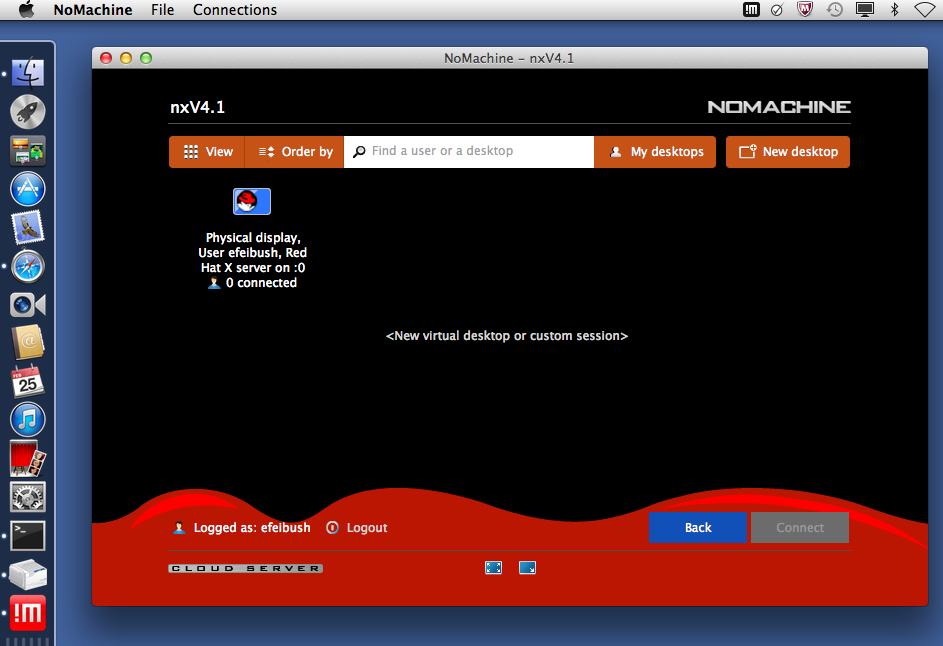Open Finder from the Dock
Image resolution: width=943 pixels, height=646 pixels.
point(28,73)
